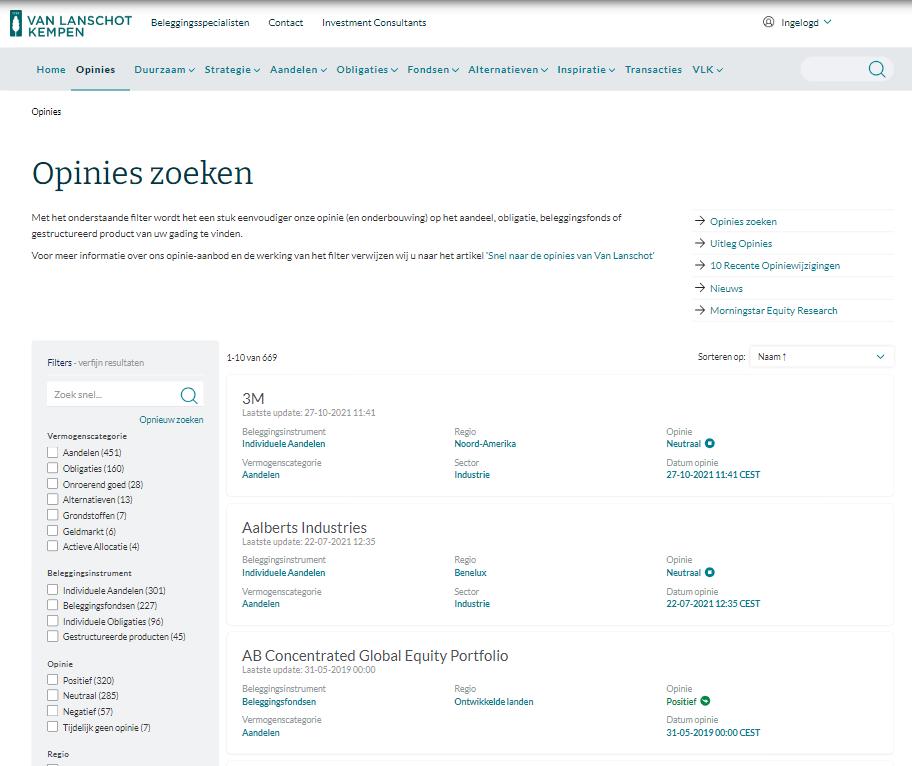
Task: Click the Neutraal opinion icon for 3M
Action: (710, 443)
